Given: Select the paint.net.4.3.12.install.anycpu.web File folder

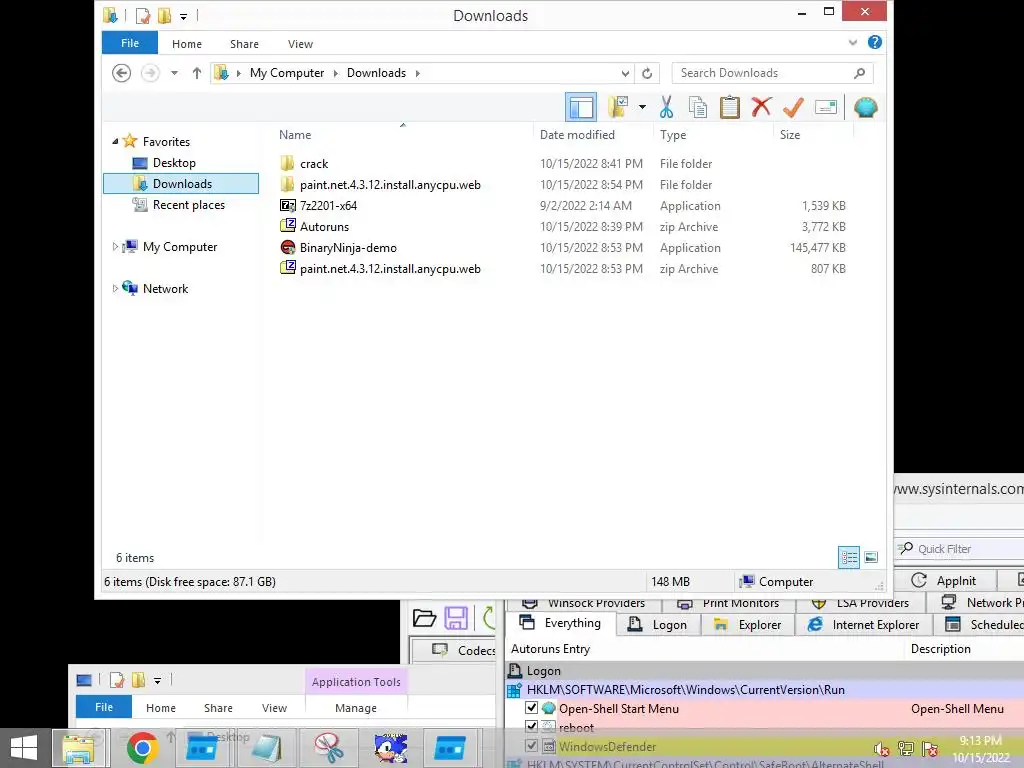Looking at the screenshot, I should click(390, 185).
